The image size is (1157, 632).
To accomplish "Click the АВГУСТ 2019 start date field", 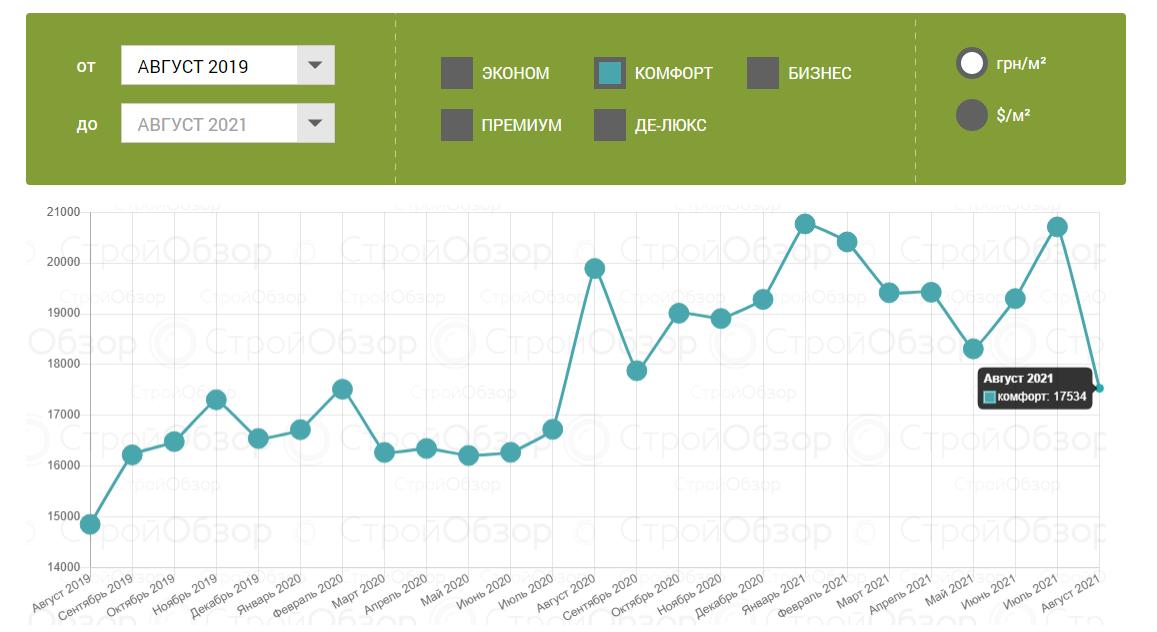I will point(210,66).
